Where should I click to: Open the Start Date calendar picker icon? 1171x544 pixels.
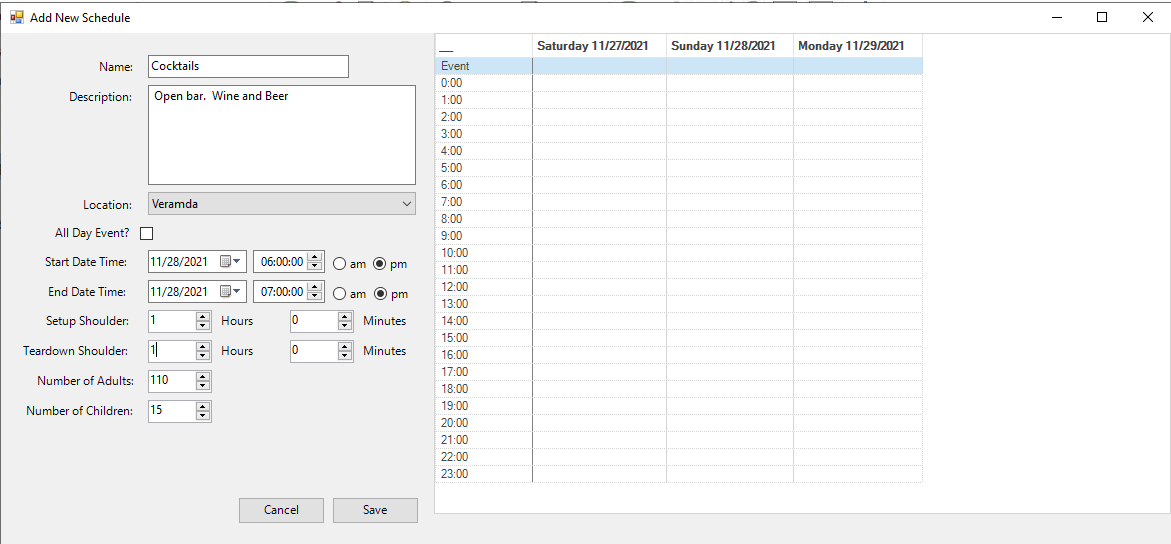click(231, 262)
